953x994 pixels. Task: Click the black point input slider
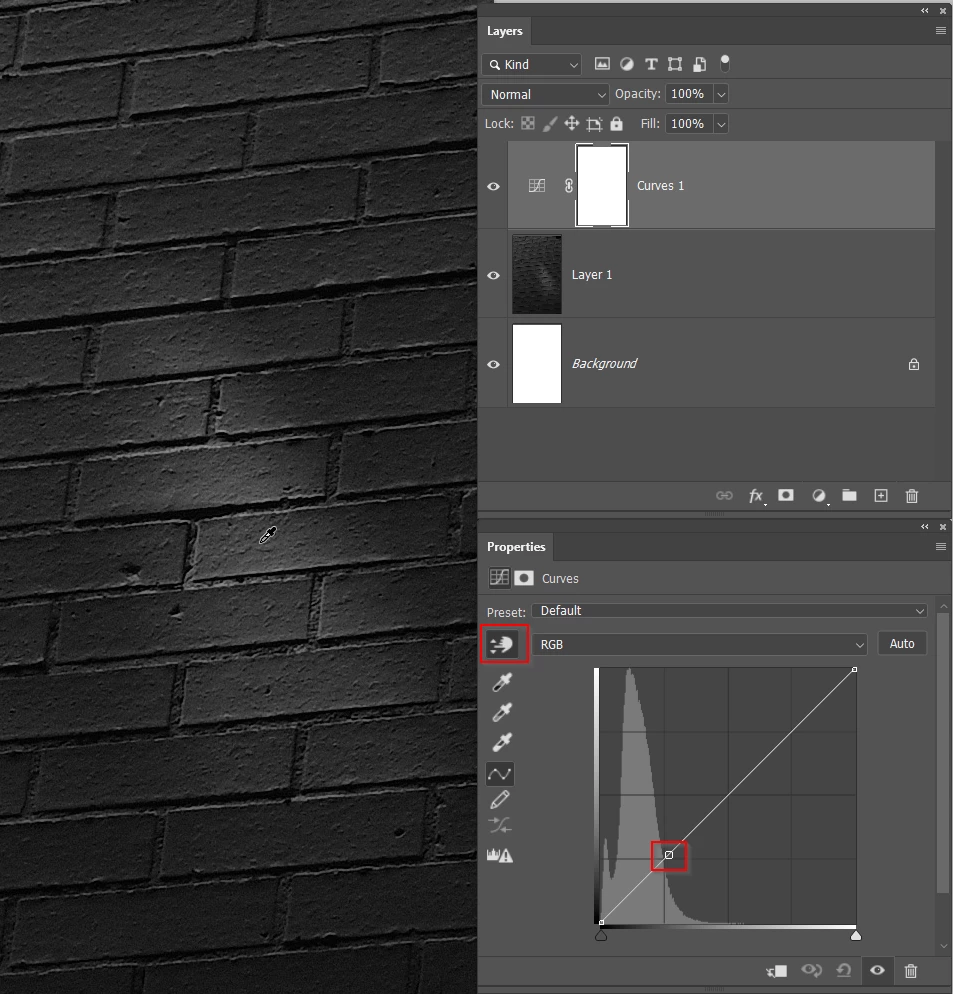601,936
